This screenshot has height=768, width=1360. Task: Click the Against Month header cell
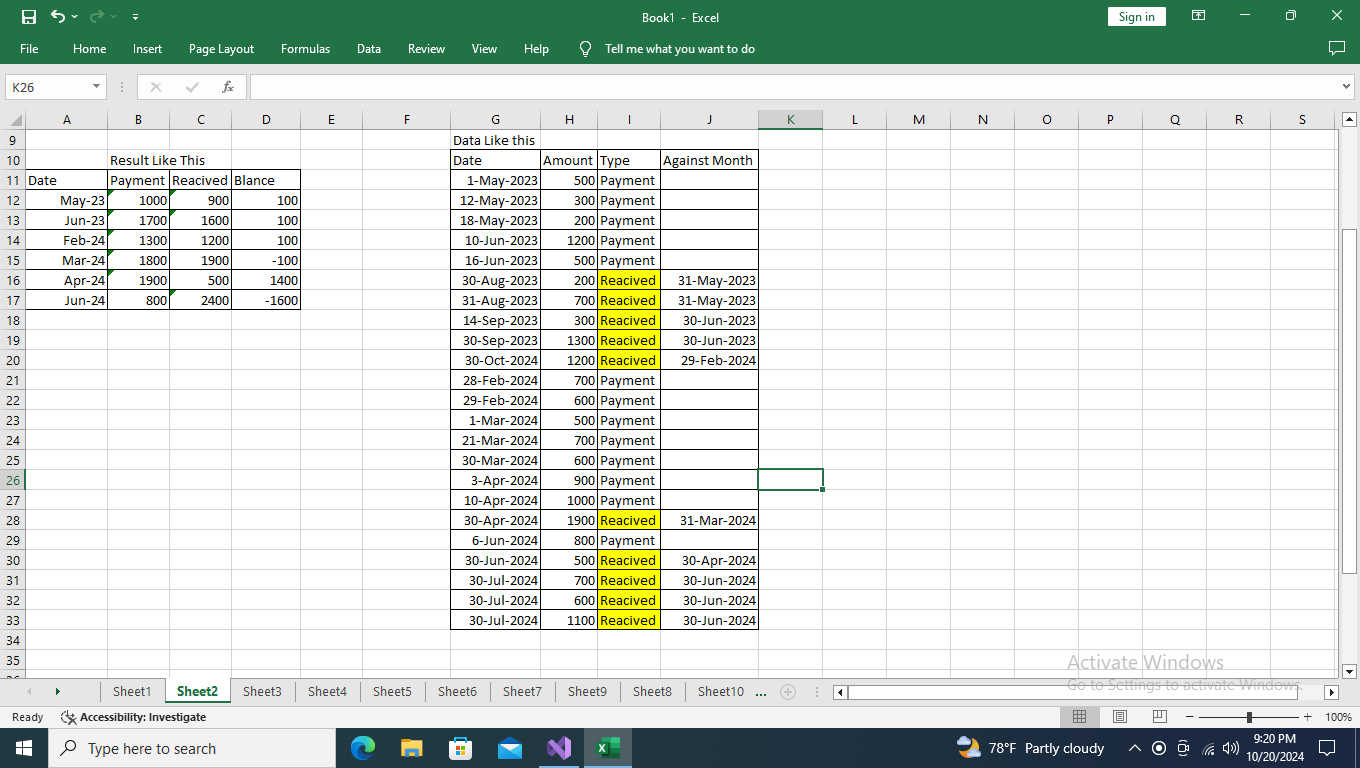[709, 160]
